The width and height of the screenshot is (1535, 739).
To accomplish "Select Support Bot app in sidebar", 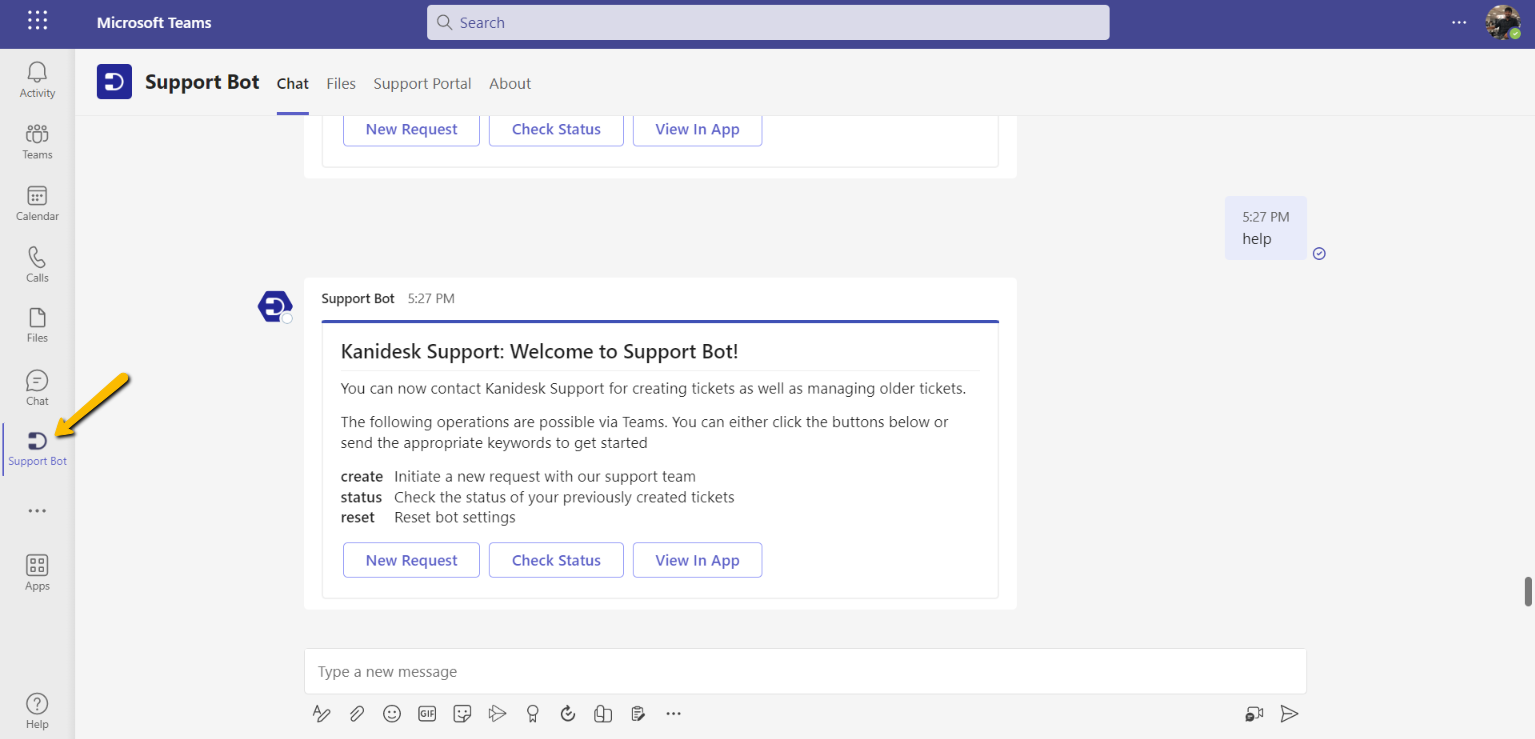I will click(x=37, y=449).
